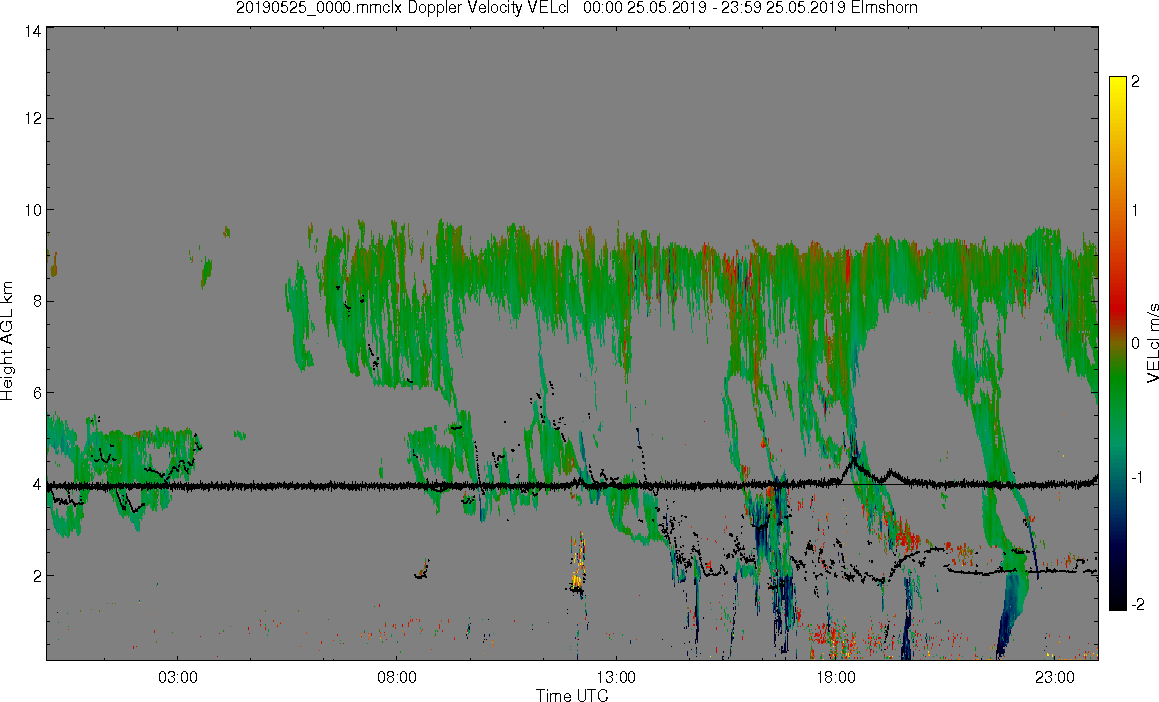Click the 'Time UTC' x-axis label
Screen dimensions: 1159x702
pyautogui.click(x=572, y=695)
